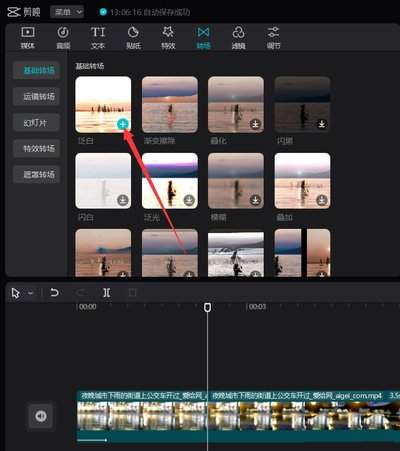This screenshot has height=451, width=400.
Task: Download the dark flash transition in the top row
Action: coord(322,124)
